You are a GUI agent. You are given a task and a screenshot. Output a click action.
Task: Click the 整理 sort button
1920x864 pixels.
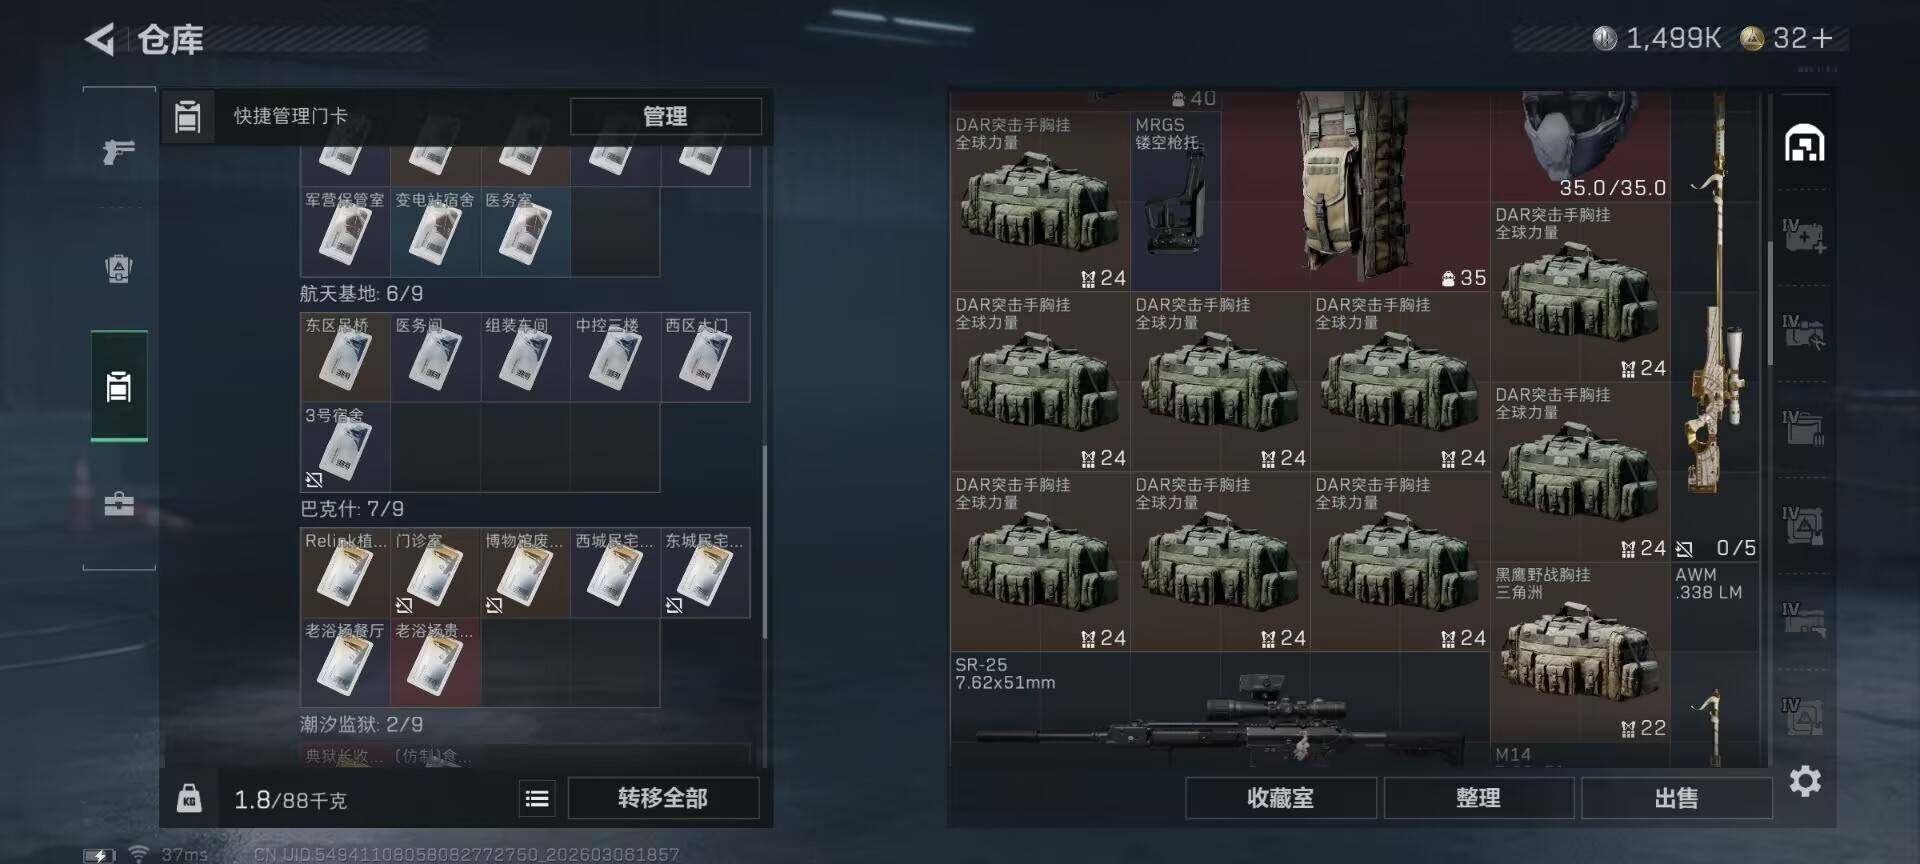[1478, 798]
